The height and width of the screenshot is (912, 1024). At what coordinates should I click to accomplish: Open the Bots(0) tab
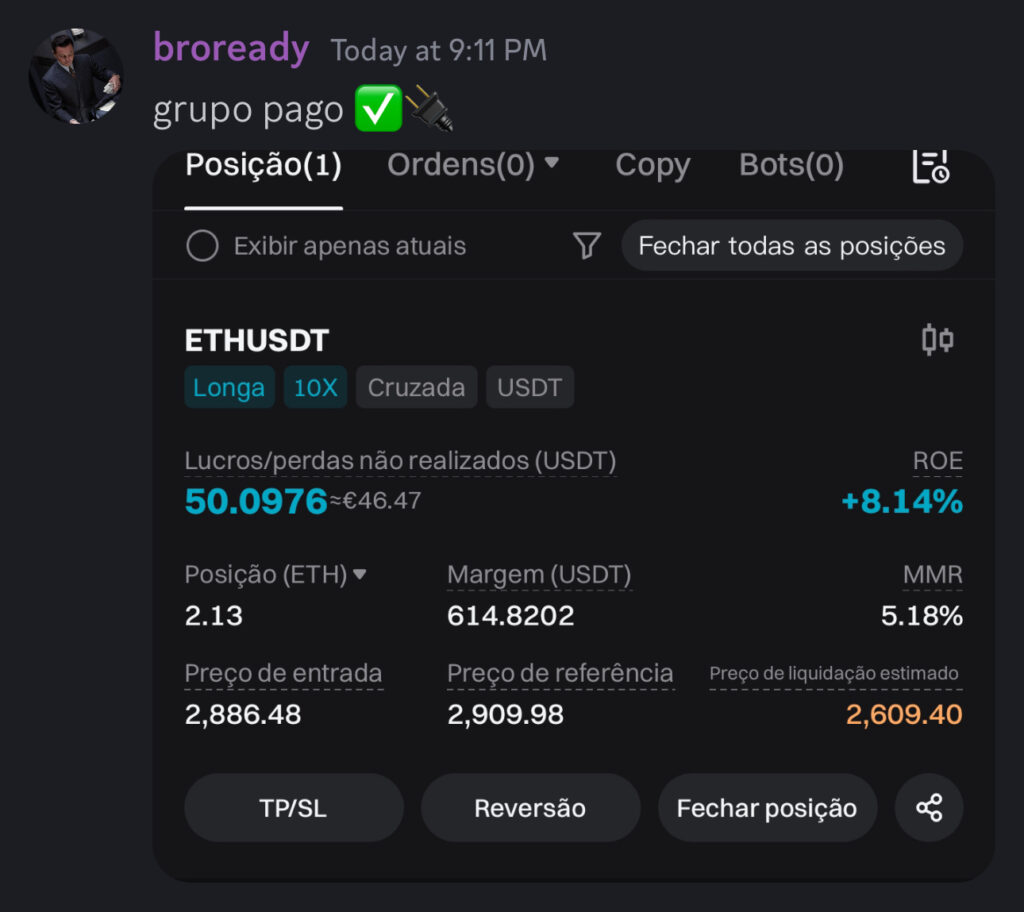point(791,165)
